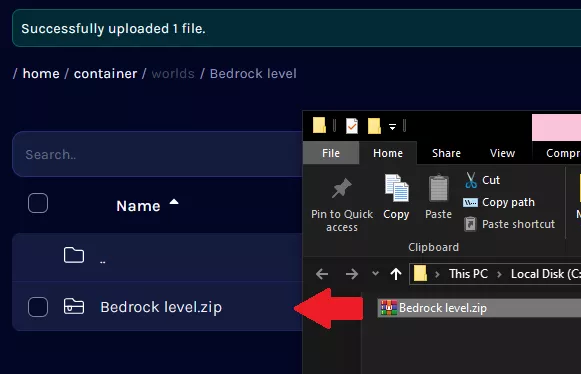The width and height of the screenshot is (581, 374).
Task: Click the Properties checkmark icon in title bar
Action: click(x=352, y=126)
